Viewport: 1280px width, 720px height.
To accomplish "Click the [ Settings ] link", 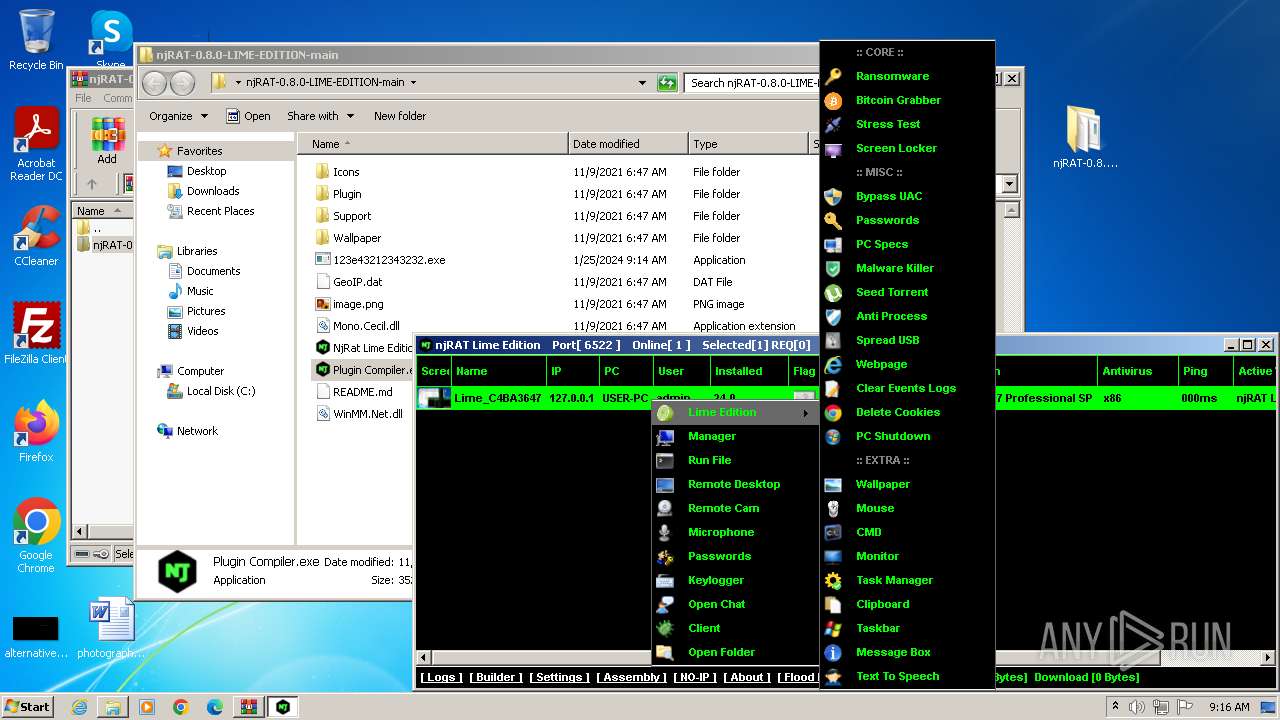I will pos(559,677).
